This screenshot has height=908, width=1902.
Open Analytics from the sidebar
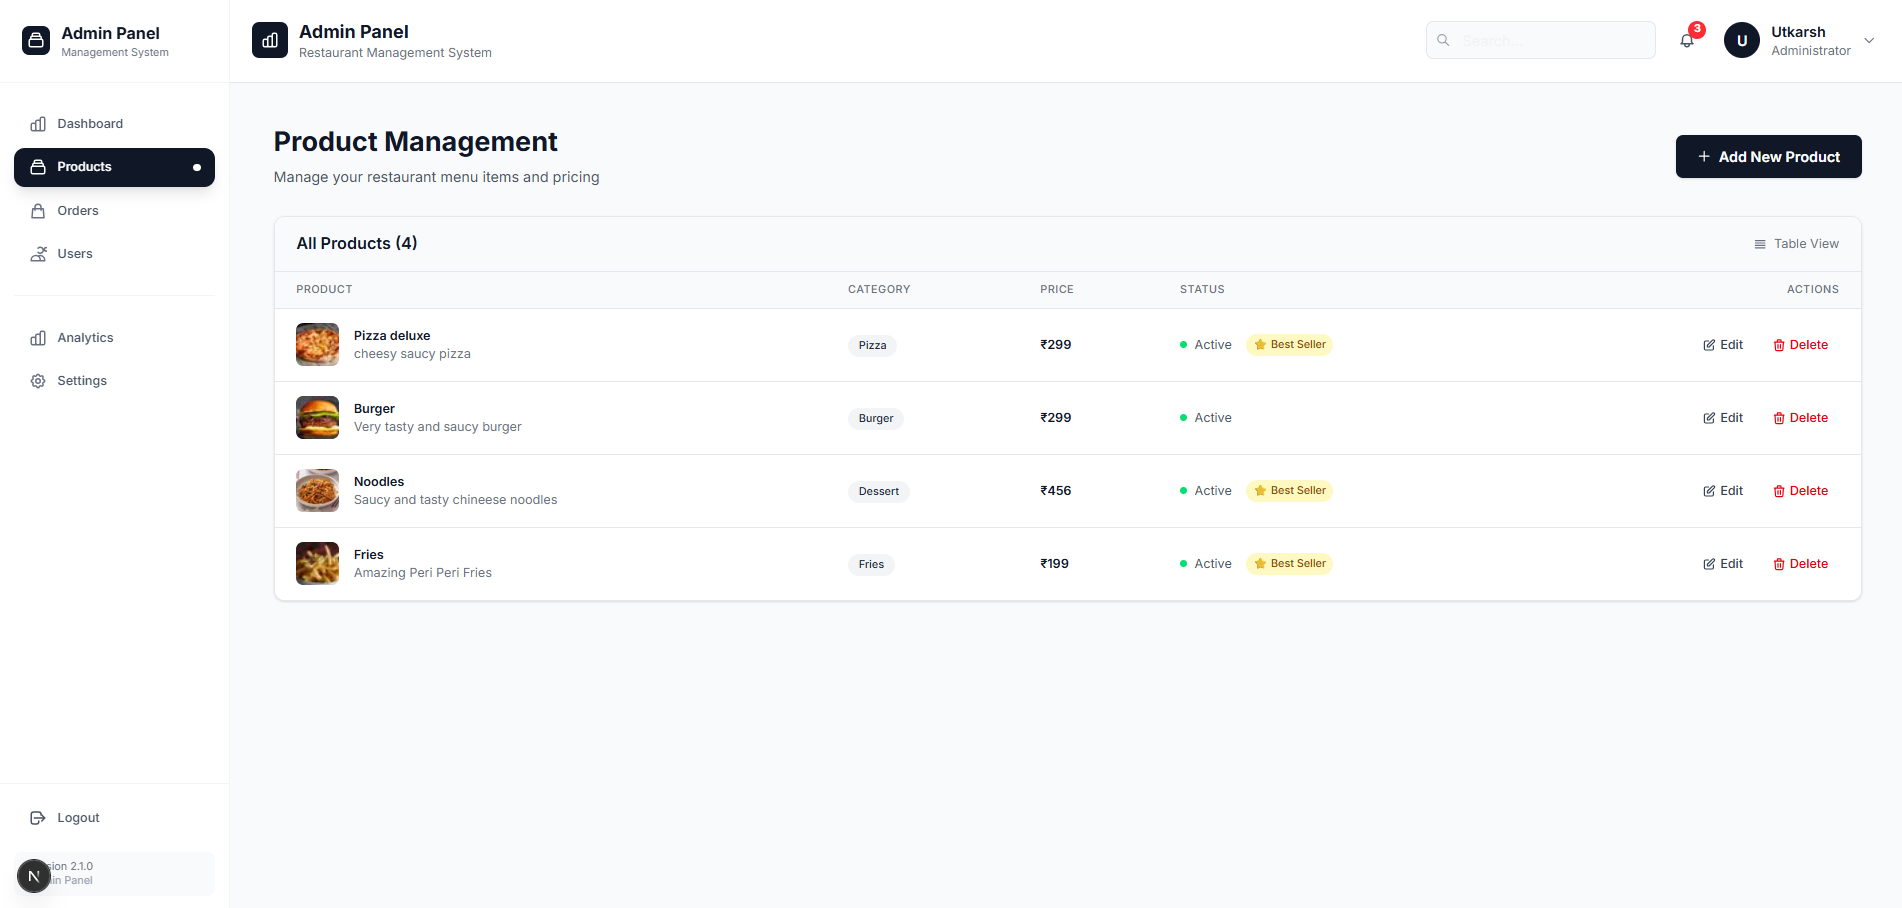85,338
